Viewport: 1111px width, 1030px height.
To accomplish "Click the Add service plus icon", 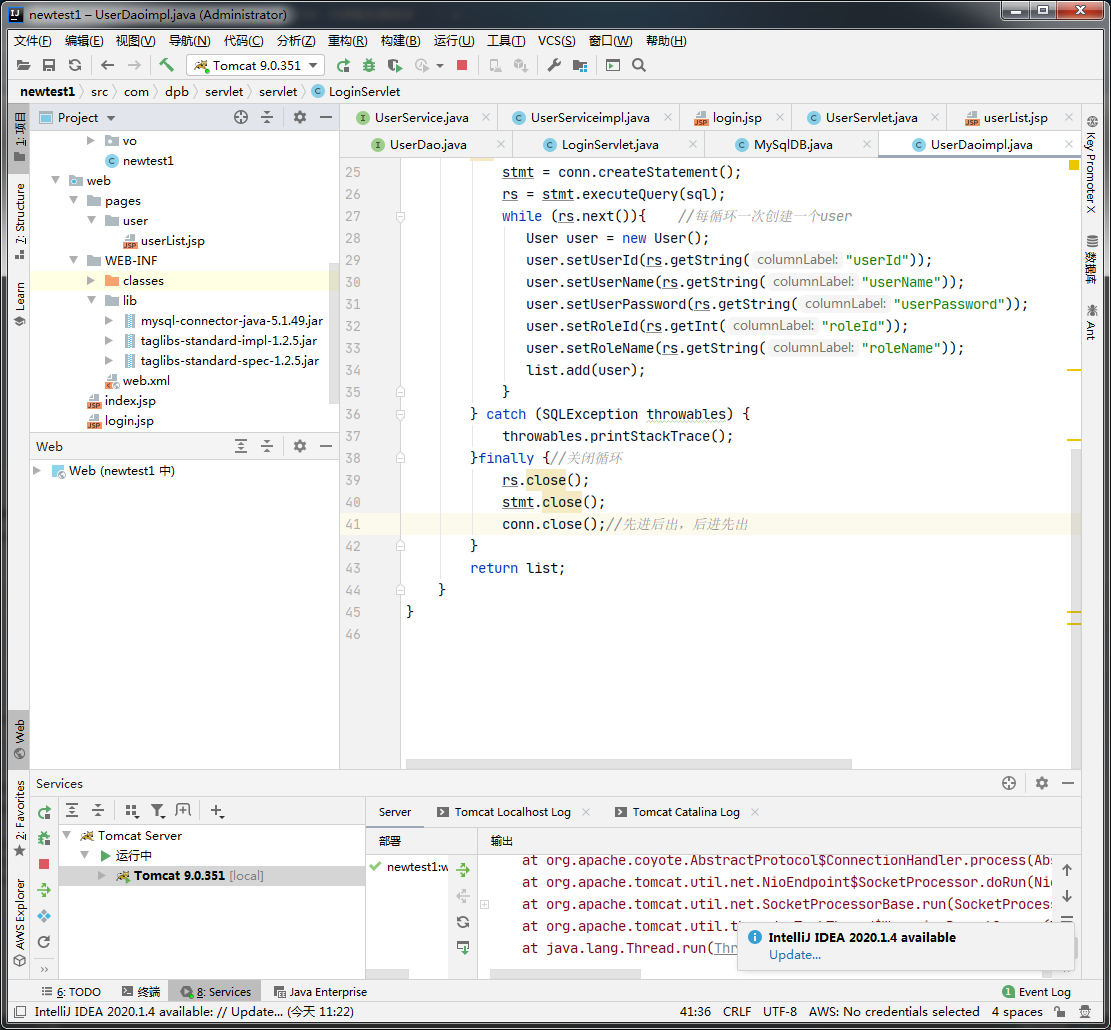I will (217, 811).
